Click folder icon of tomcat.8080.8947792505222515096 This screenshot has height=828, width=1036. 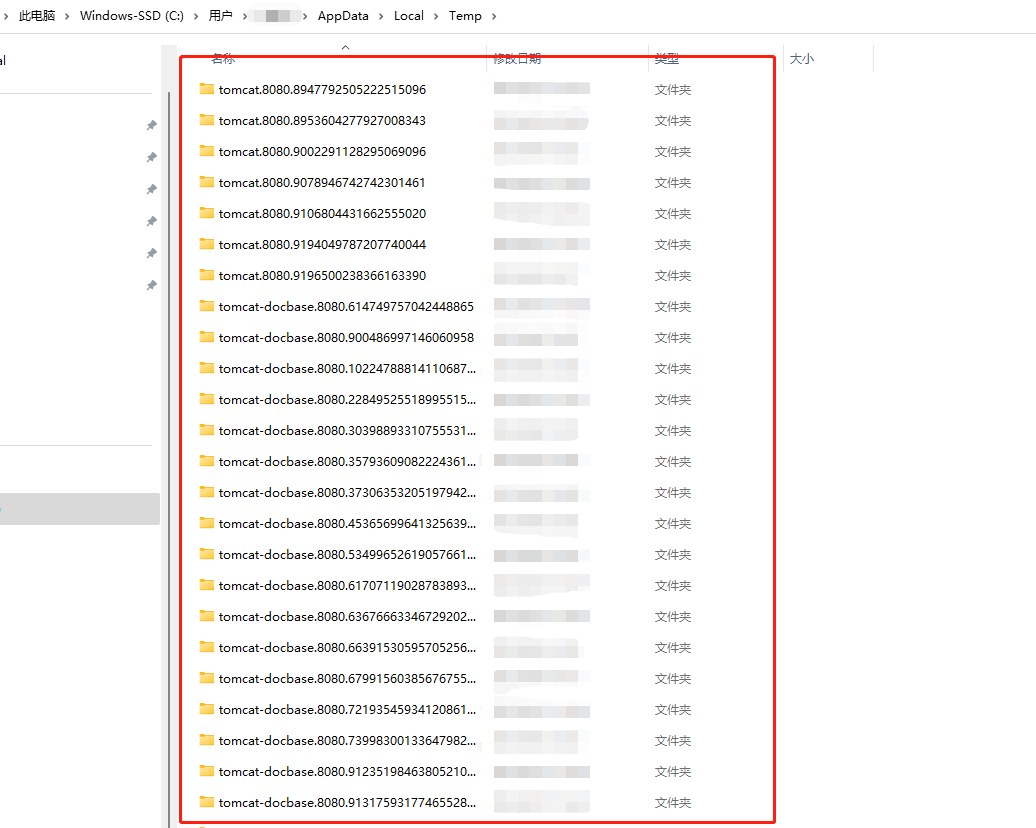207,89
